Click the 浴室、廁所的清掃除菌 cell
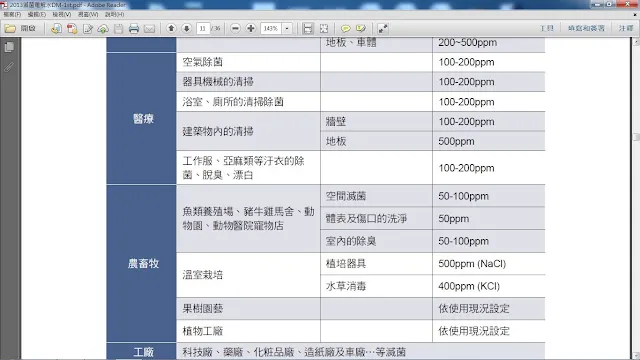Viewport: 640px width, 360px height. tap(249, 102)
